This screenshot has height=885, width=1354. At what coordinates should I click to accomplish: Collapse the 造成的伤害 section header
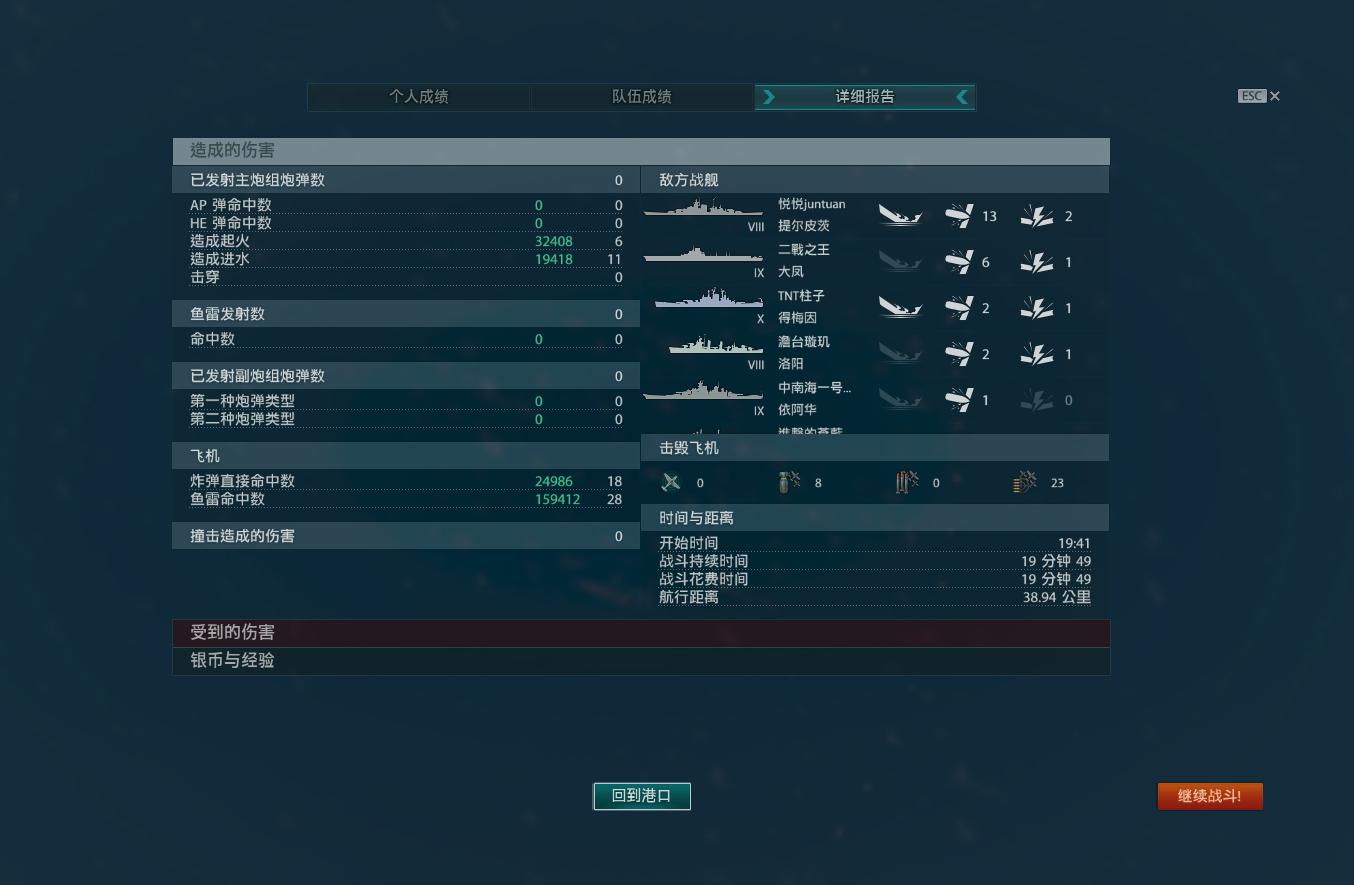[x=641, y=151]
